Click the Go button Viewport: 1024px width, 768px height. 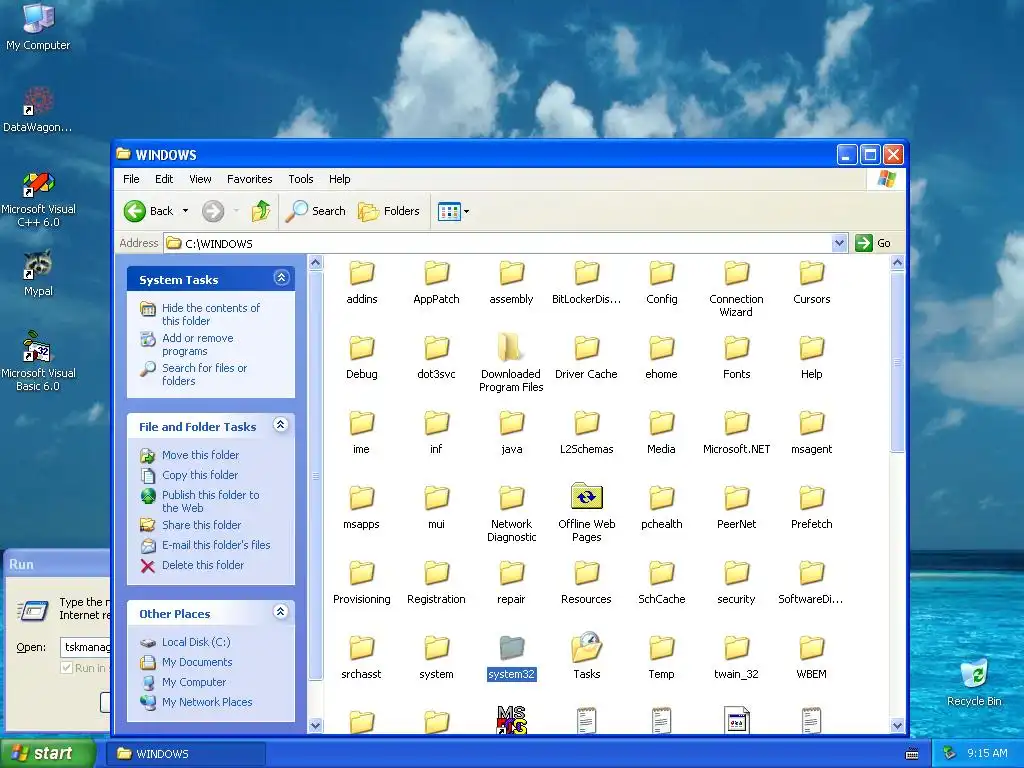[x=873, y=243]
